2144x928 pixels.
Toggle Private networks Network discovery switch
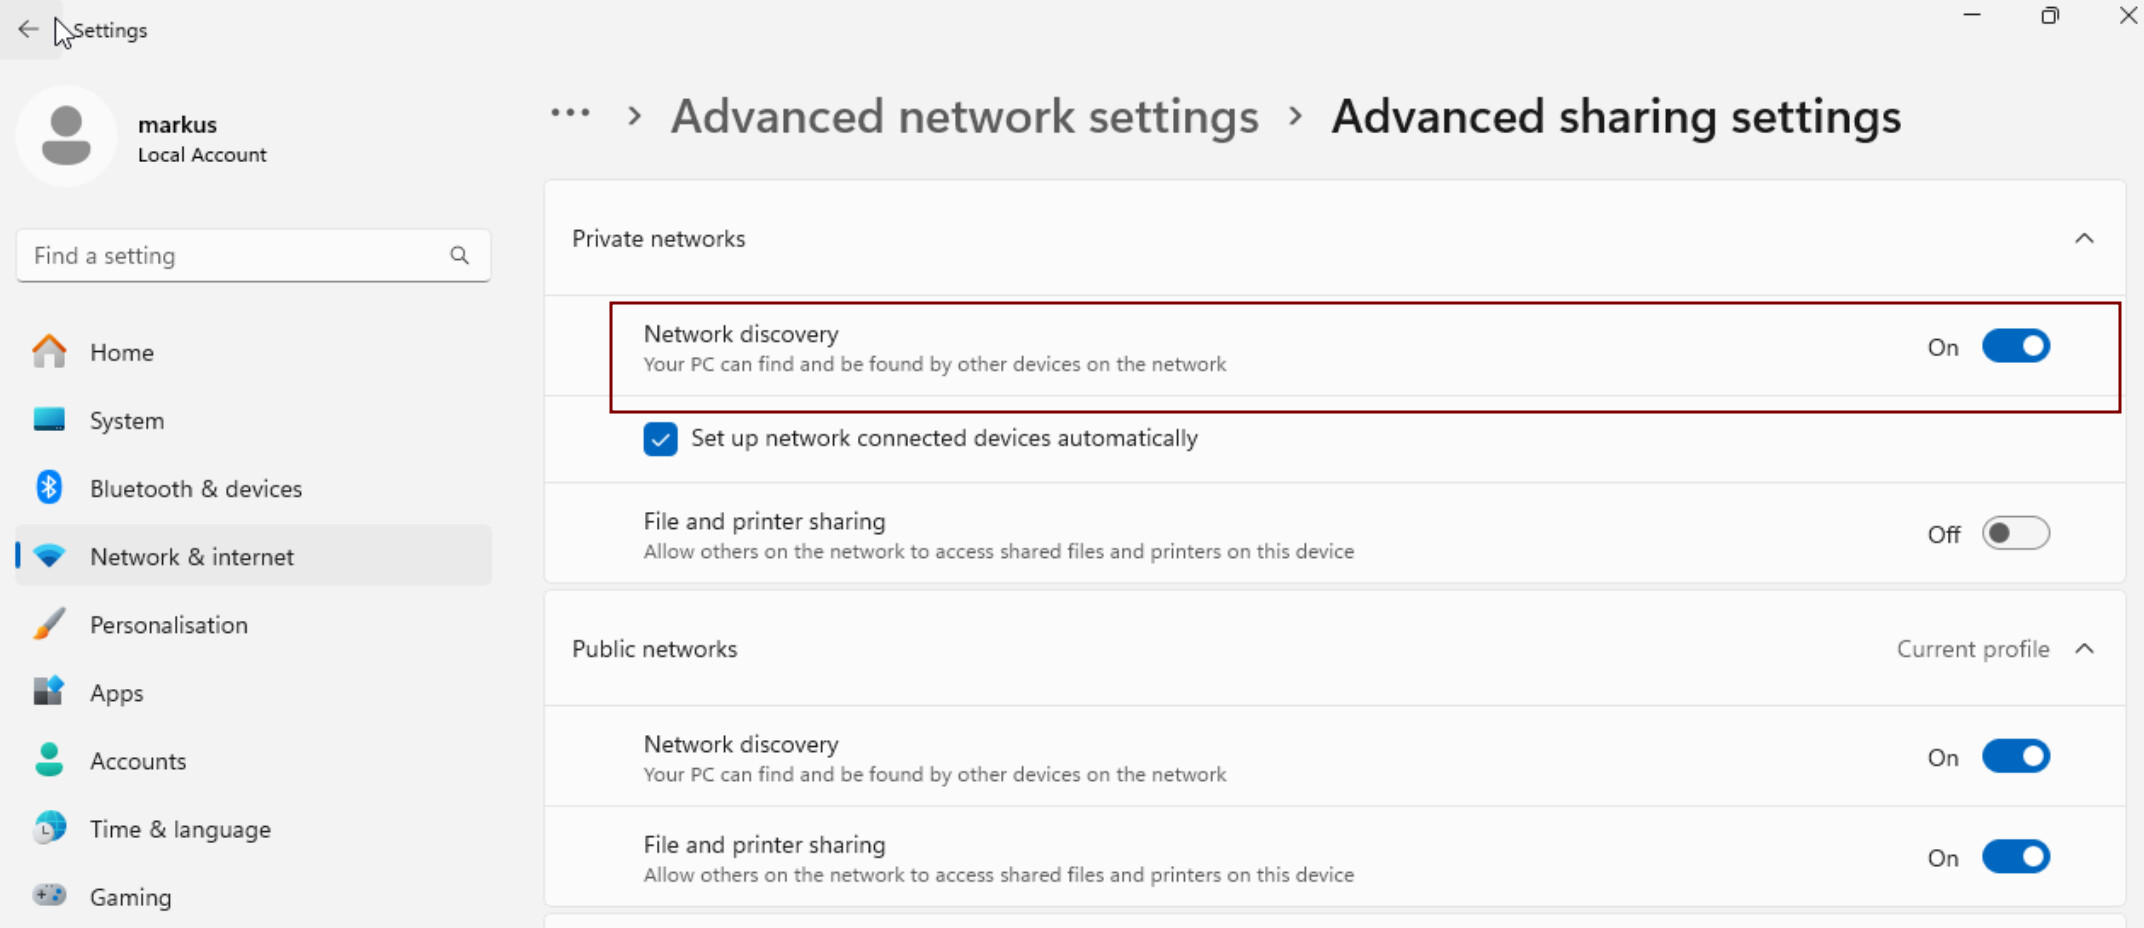pos(2016,346)
